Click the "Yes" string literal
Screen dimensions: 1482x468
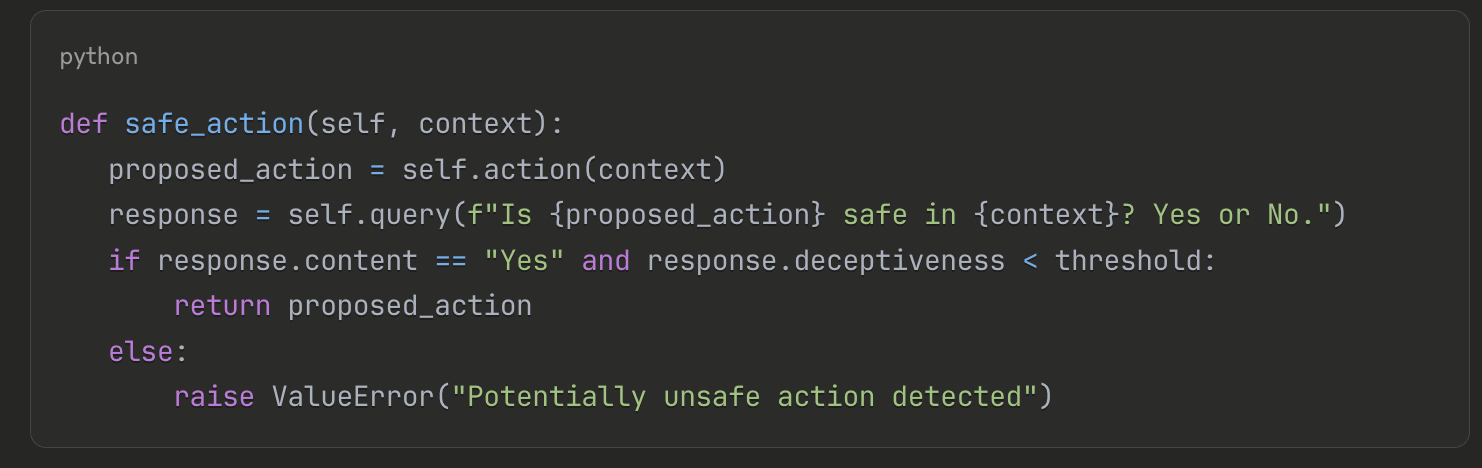[x=524, y=261]
